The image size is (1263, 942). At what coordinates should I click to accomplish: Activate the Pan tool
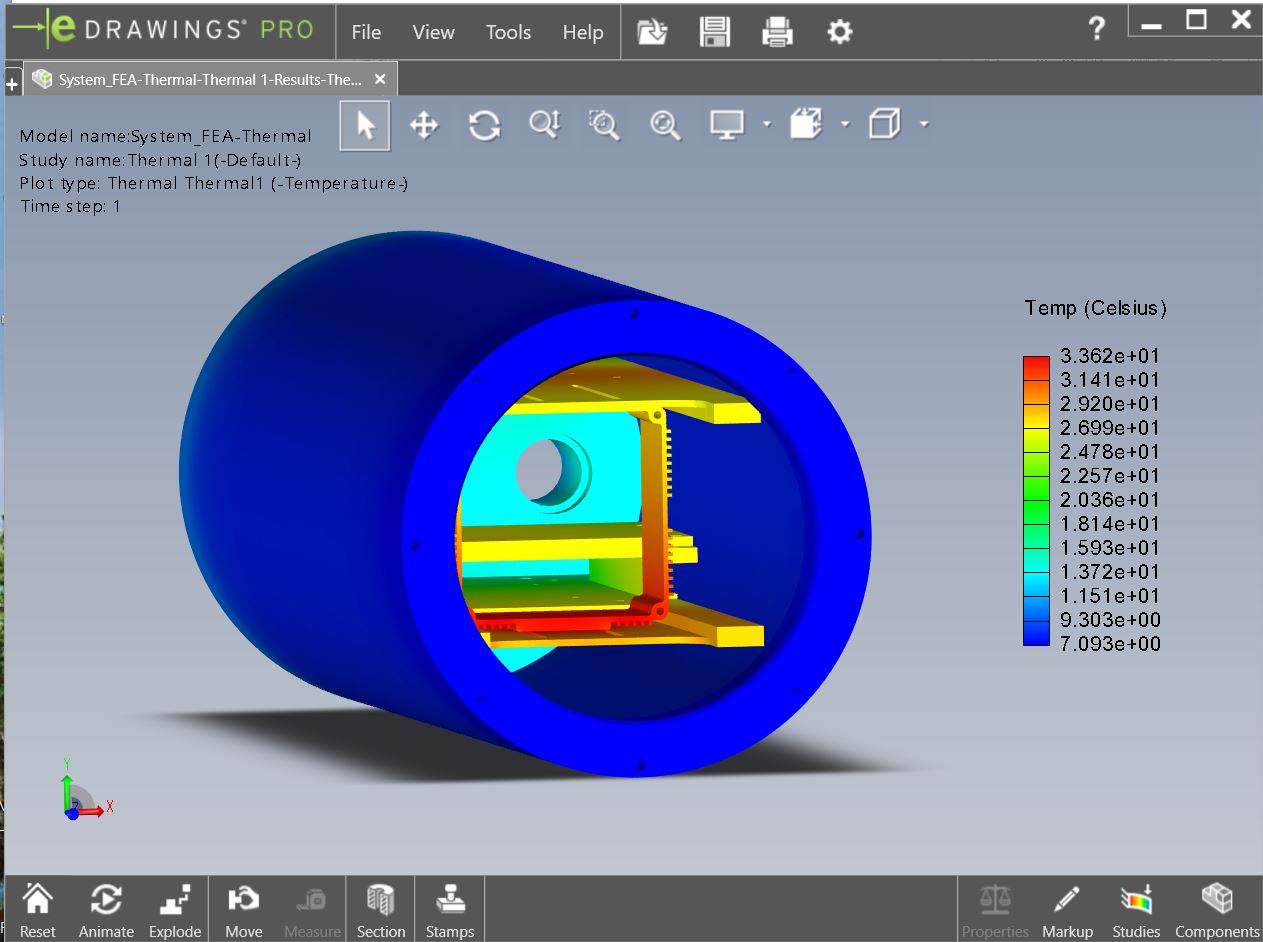[424, 125]
